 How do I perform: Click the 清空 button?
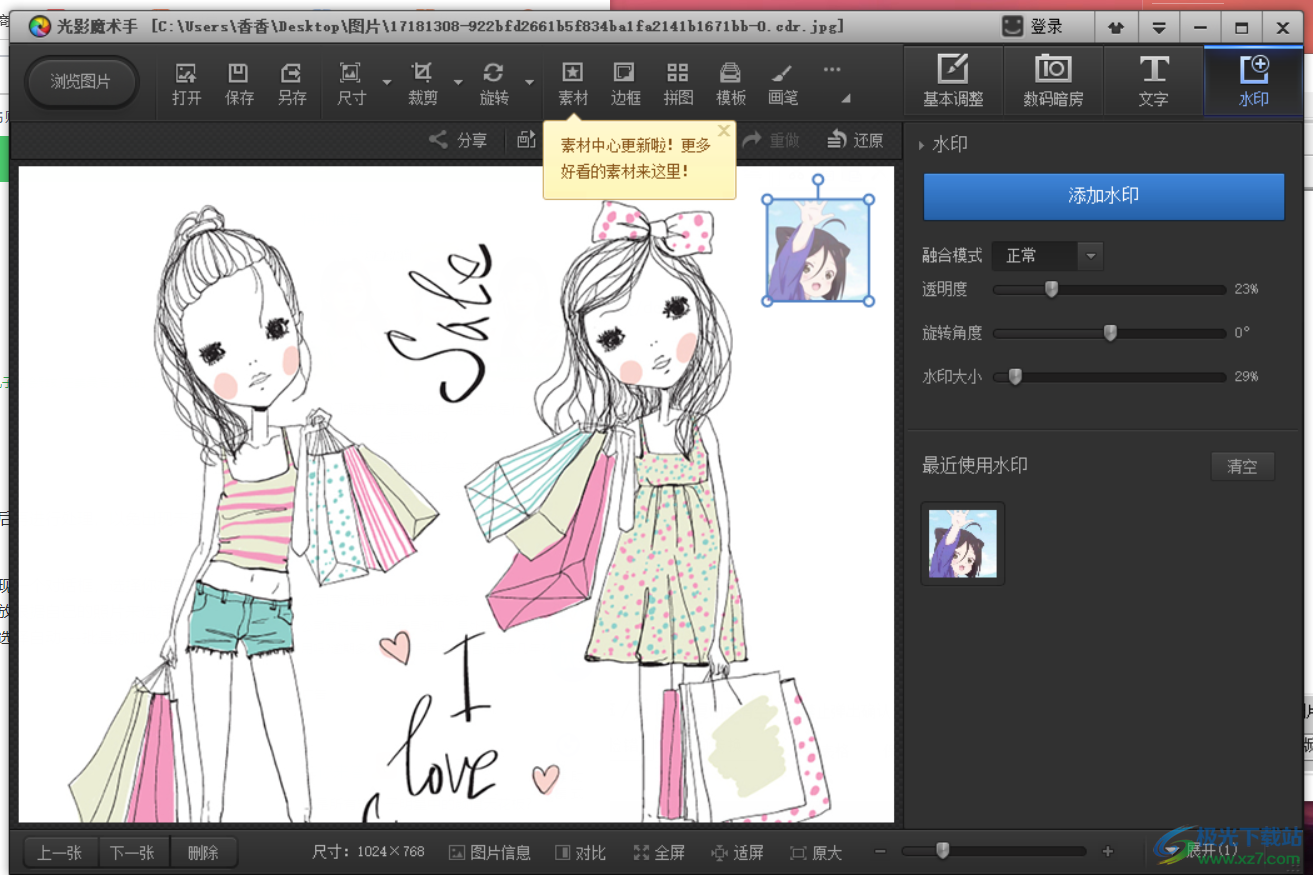1242,467
